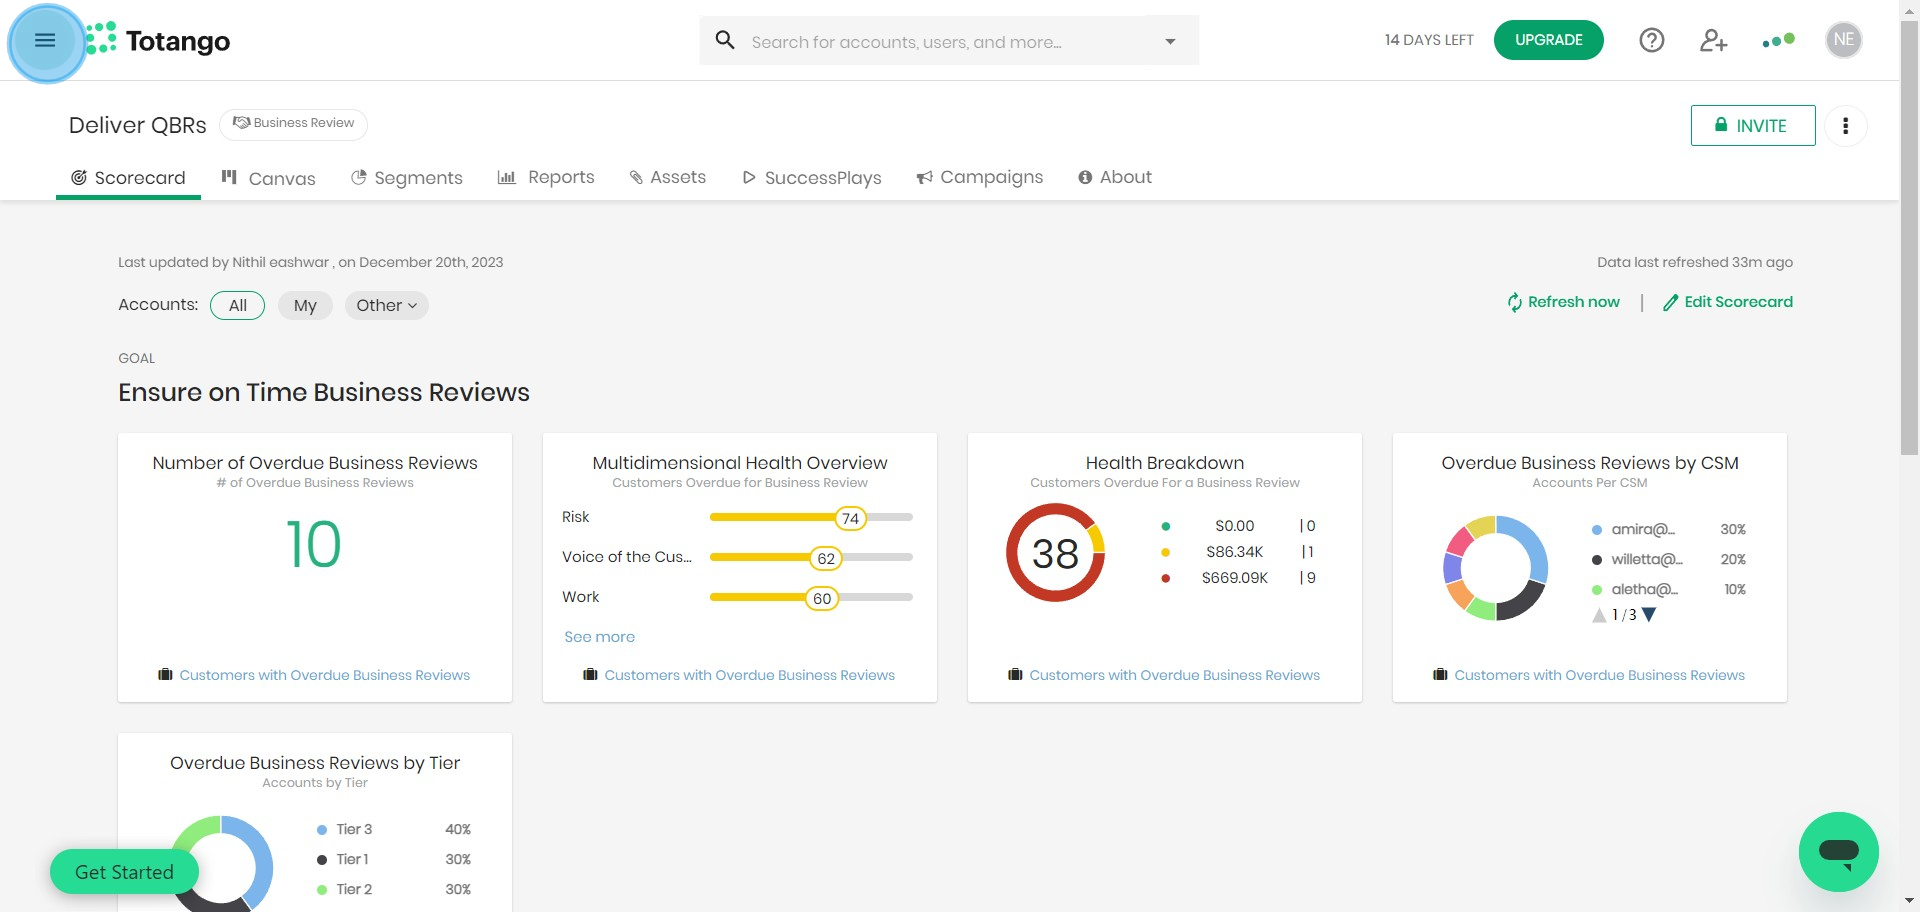Click the lock icon on INVITE
Screen dimensions: 1920x912
coord(1721,125)
